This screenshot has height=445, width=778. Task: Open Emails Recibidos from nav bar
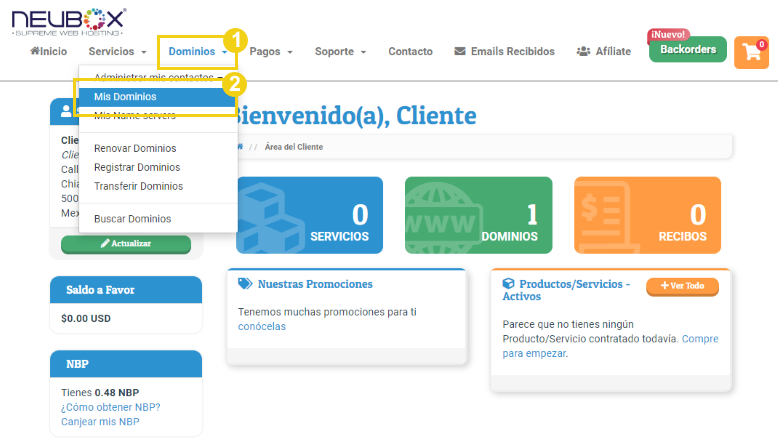pyautogui.click(x=505, y=51)
